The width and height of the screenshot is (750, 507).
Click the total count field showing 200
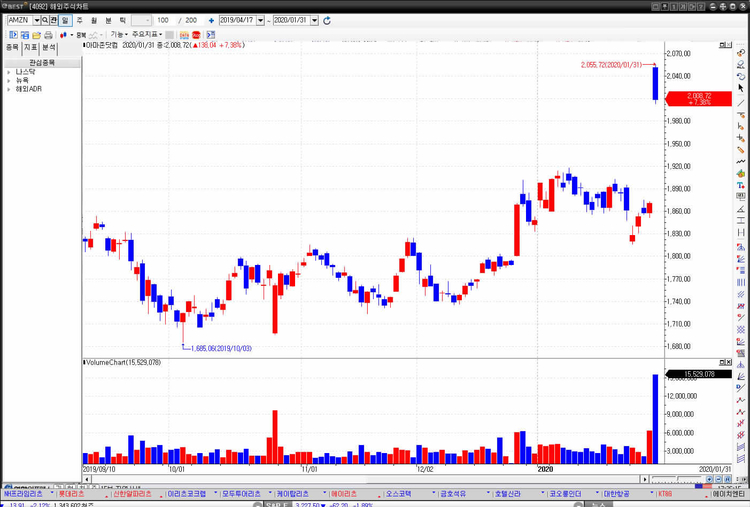click(191, 21)
